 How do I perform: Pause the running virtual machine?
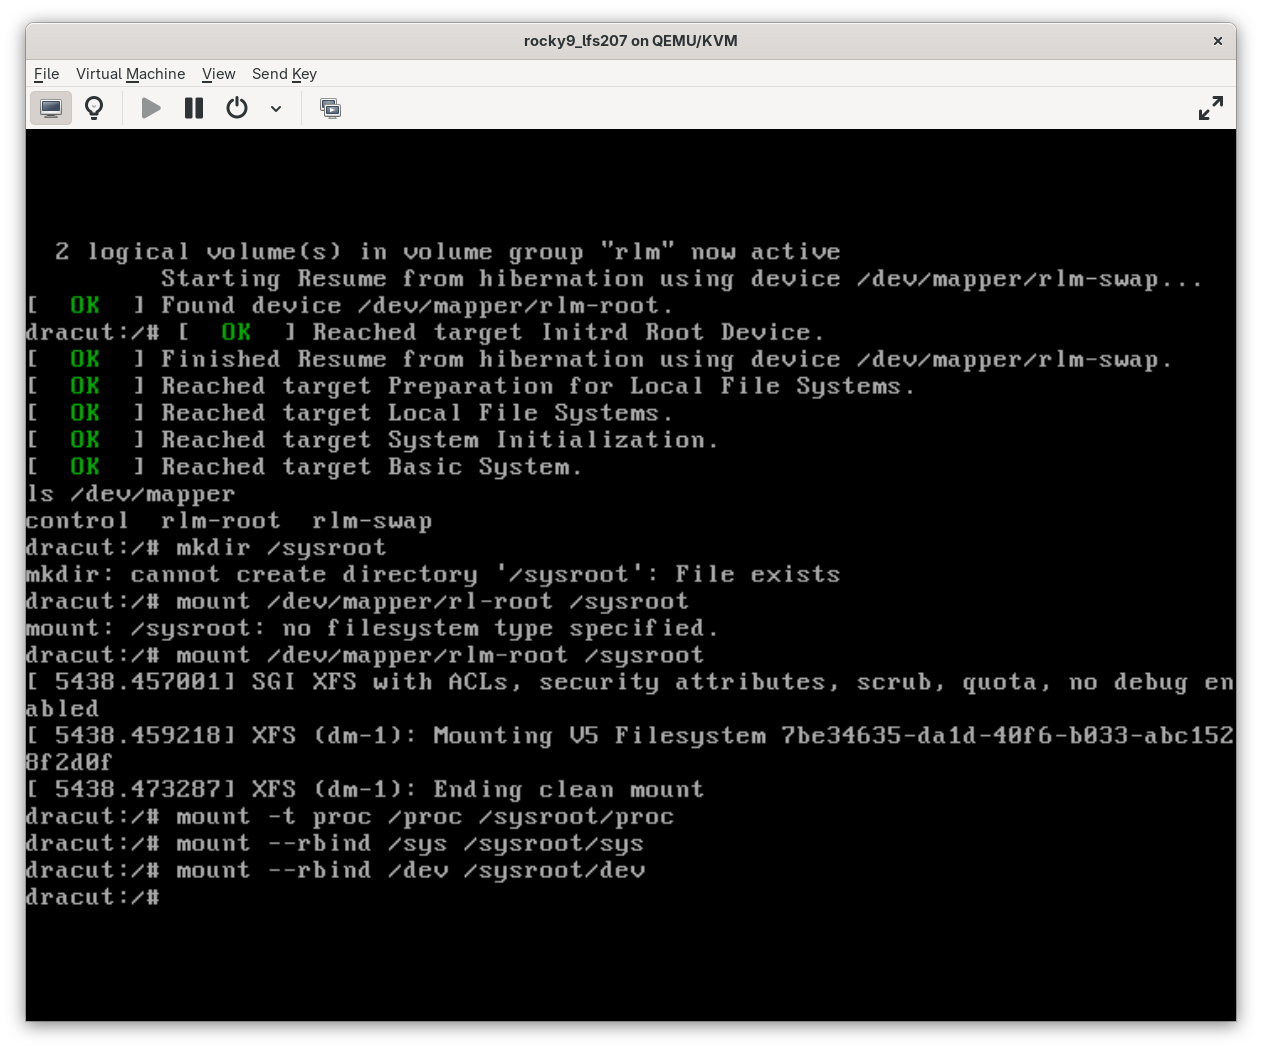coord(194,108)
